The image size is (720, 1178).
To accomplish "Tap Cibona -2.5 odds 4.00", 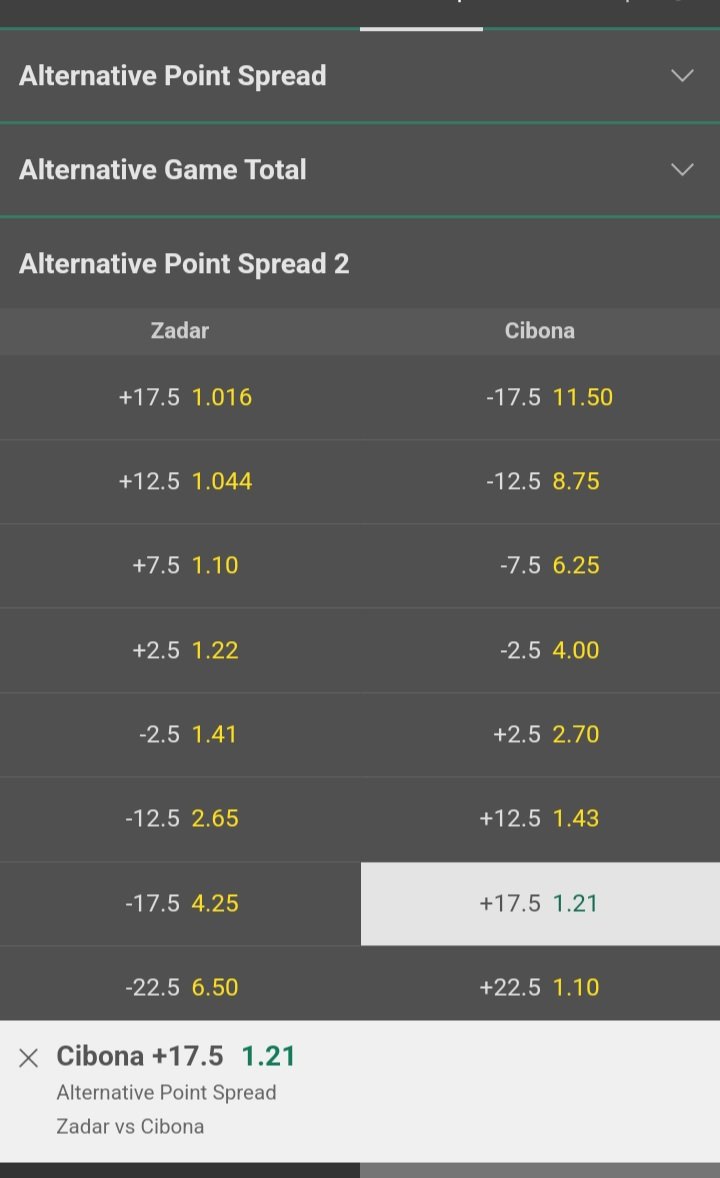I will [x=540, y=650].
